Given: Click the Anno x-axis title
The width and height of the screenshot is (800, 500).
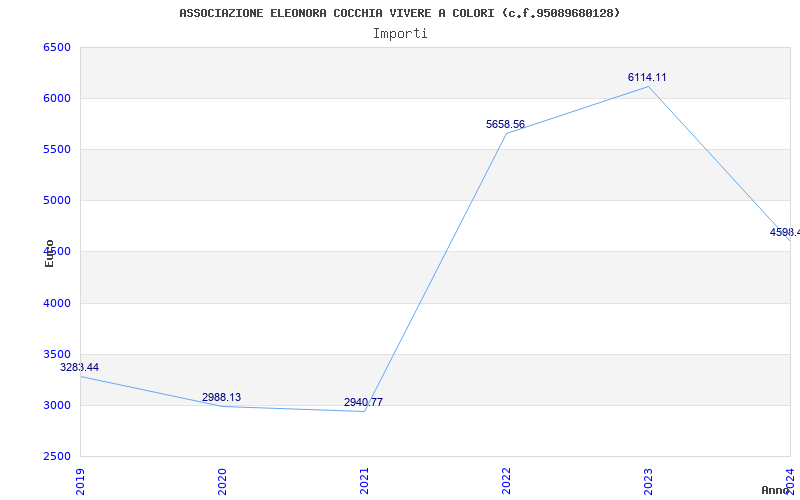Looking at the screenshot, I should 775,490.
